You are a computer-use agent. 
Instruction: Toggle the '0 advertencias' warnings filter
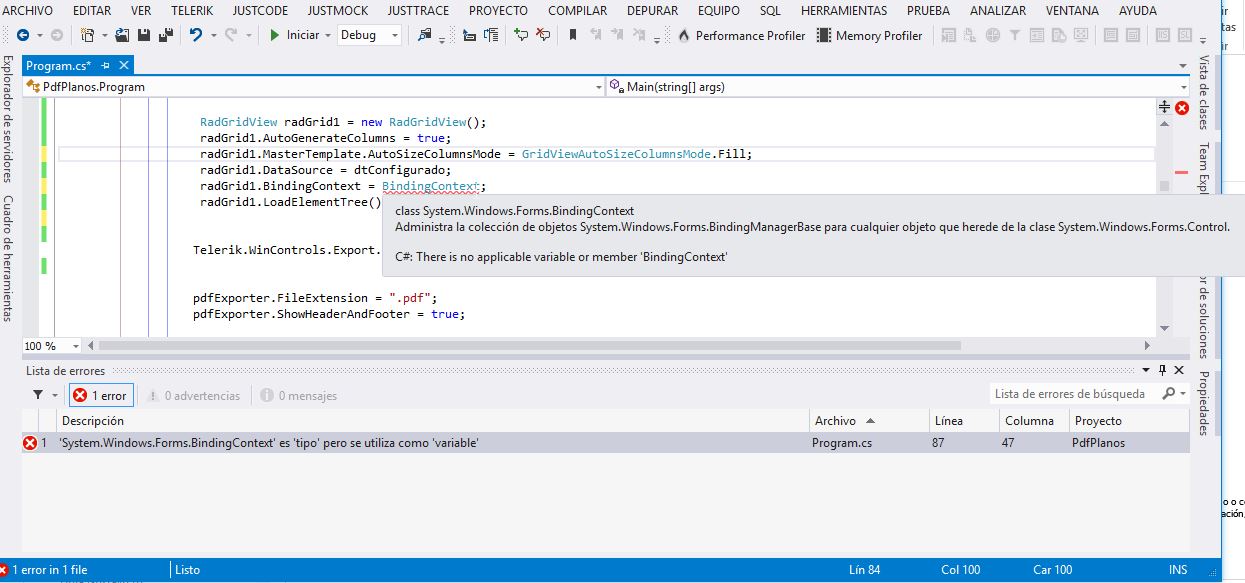(193, 395)
